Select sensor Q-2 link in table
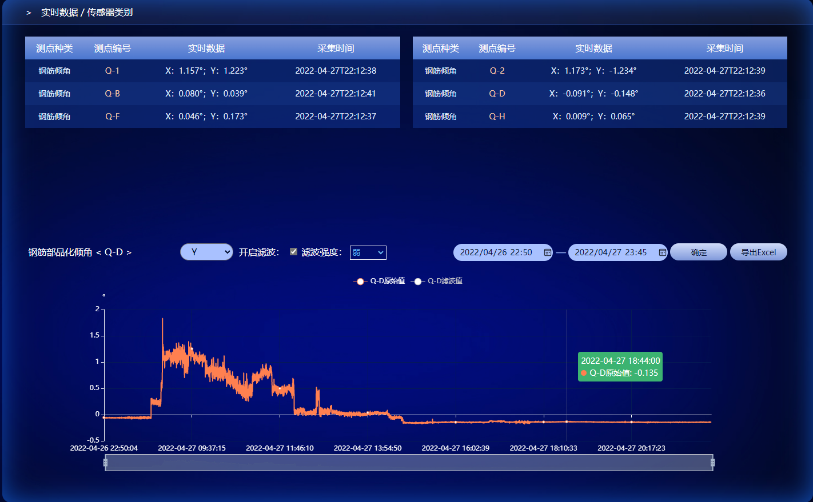Screen dimensions: 813x502 [497, 71]
